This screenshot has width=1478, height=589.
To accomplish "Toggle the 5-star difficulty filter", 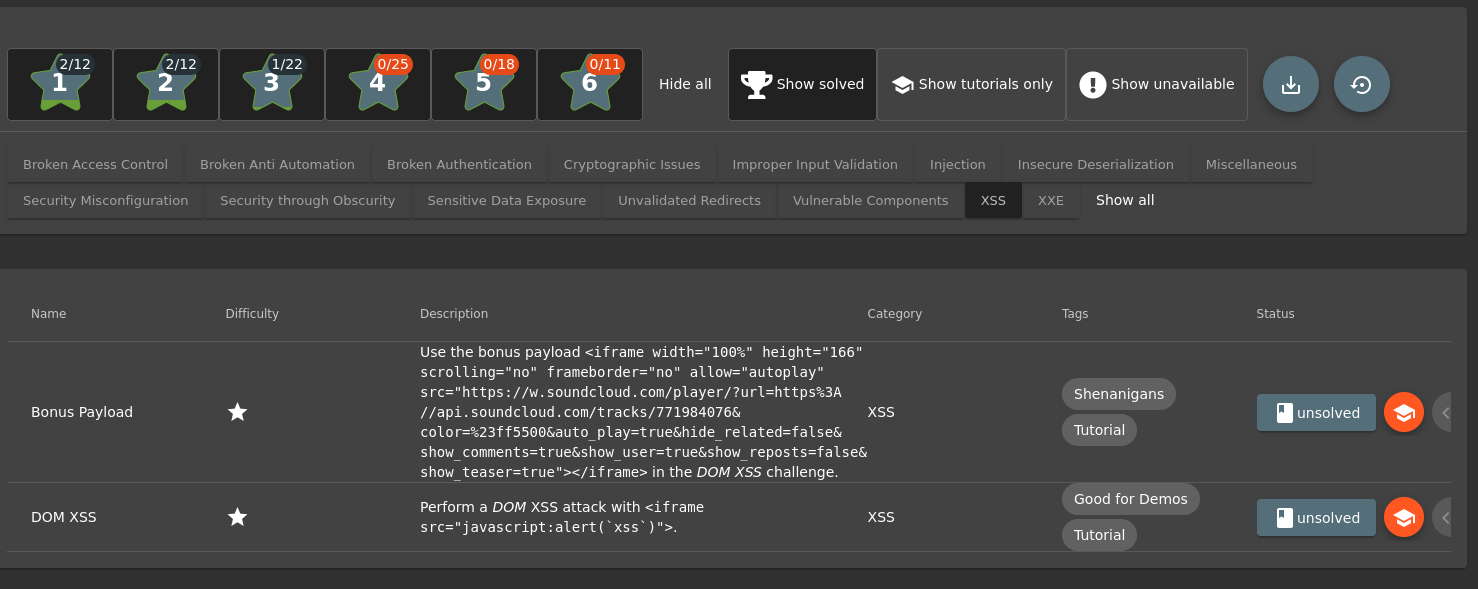I will point(484,84).
